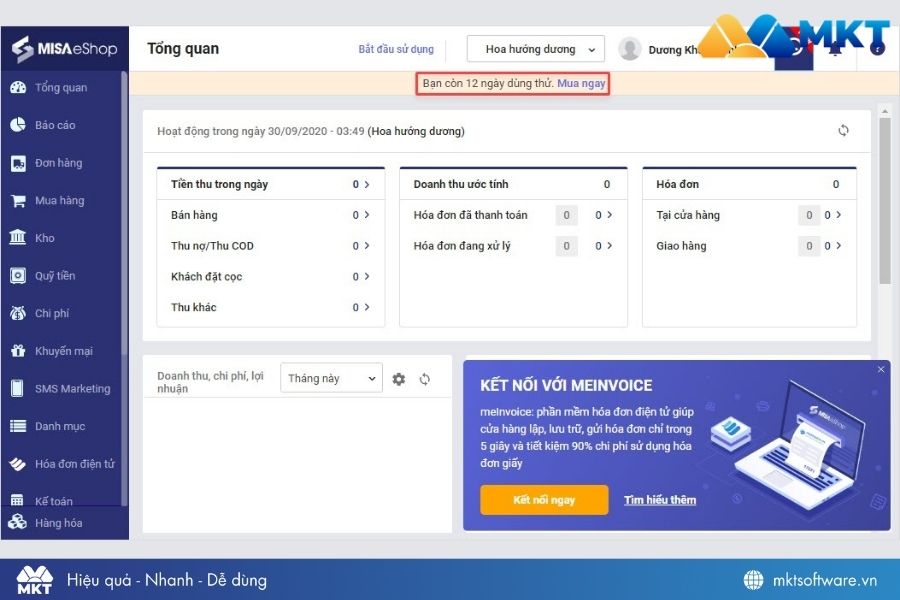Click Dương Kh... user name
900x600 pixels.
pos(673,50)
